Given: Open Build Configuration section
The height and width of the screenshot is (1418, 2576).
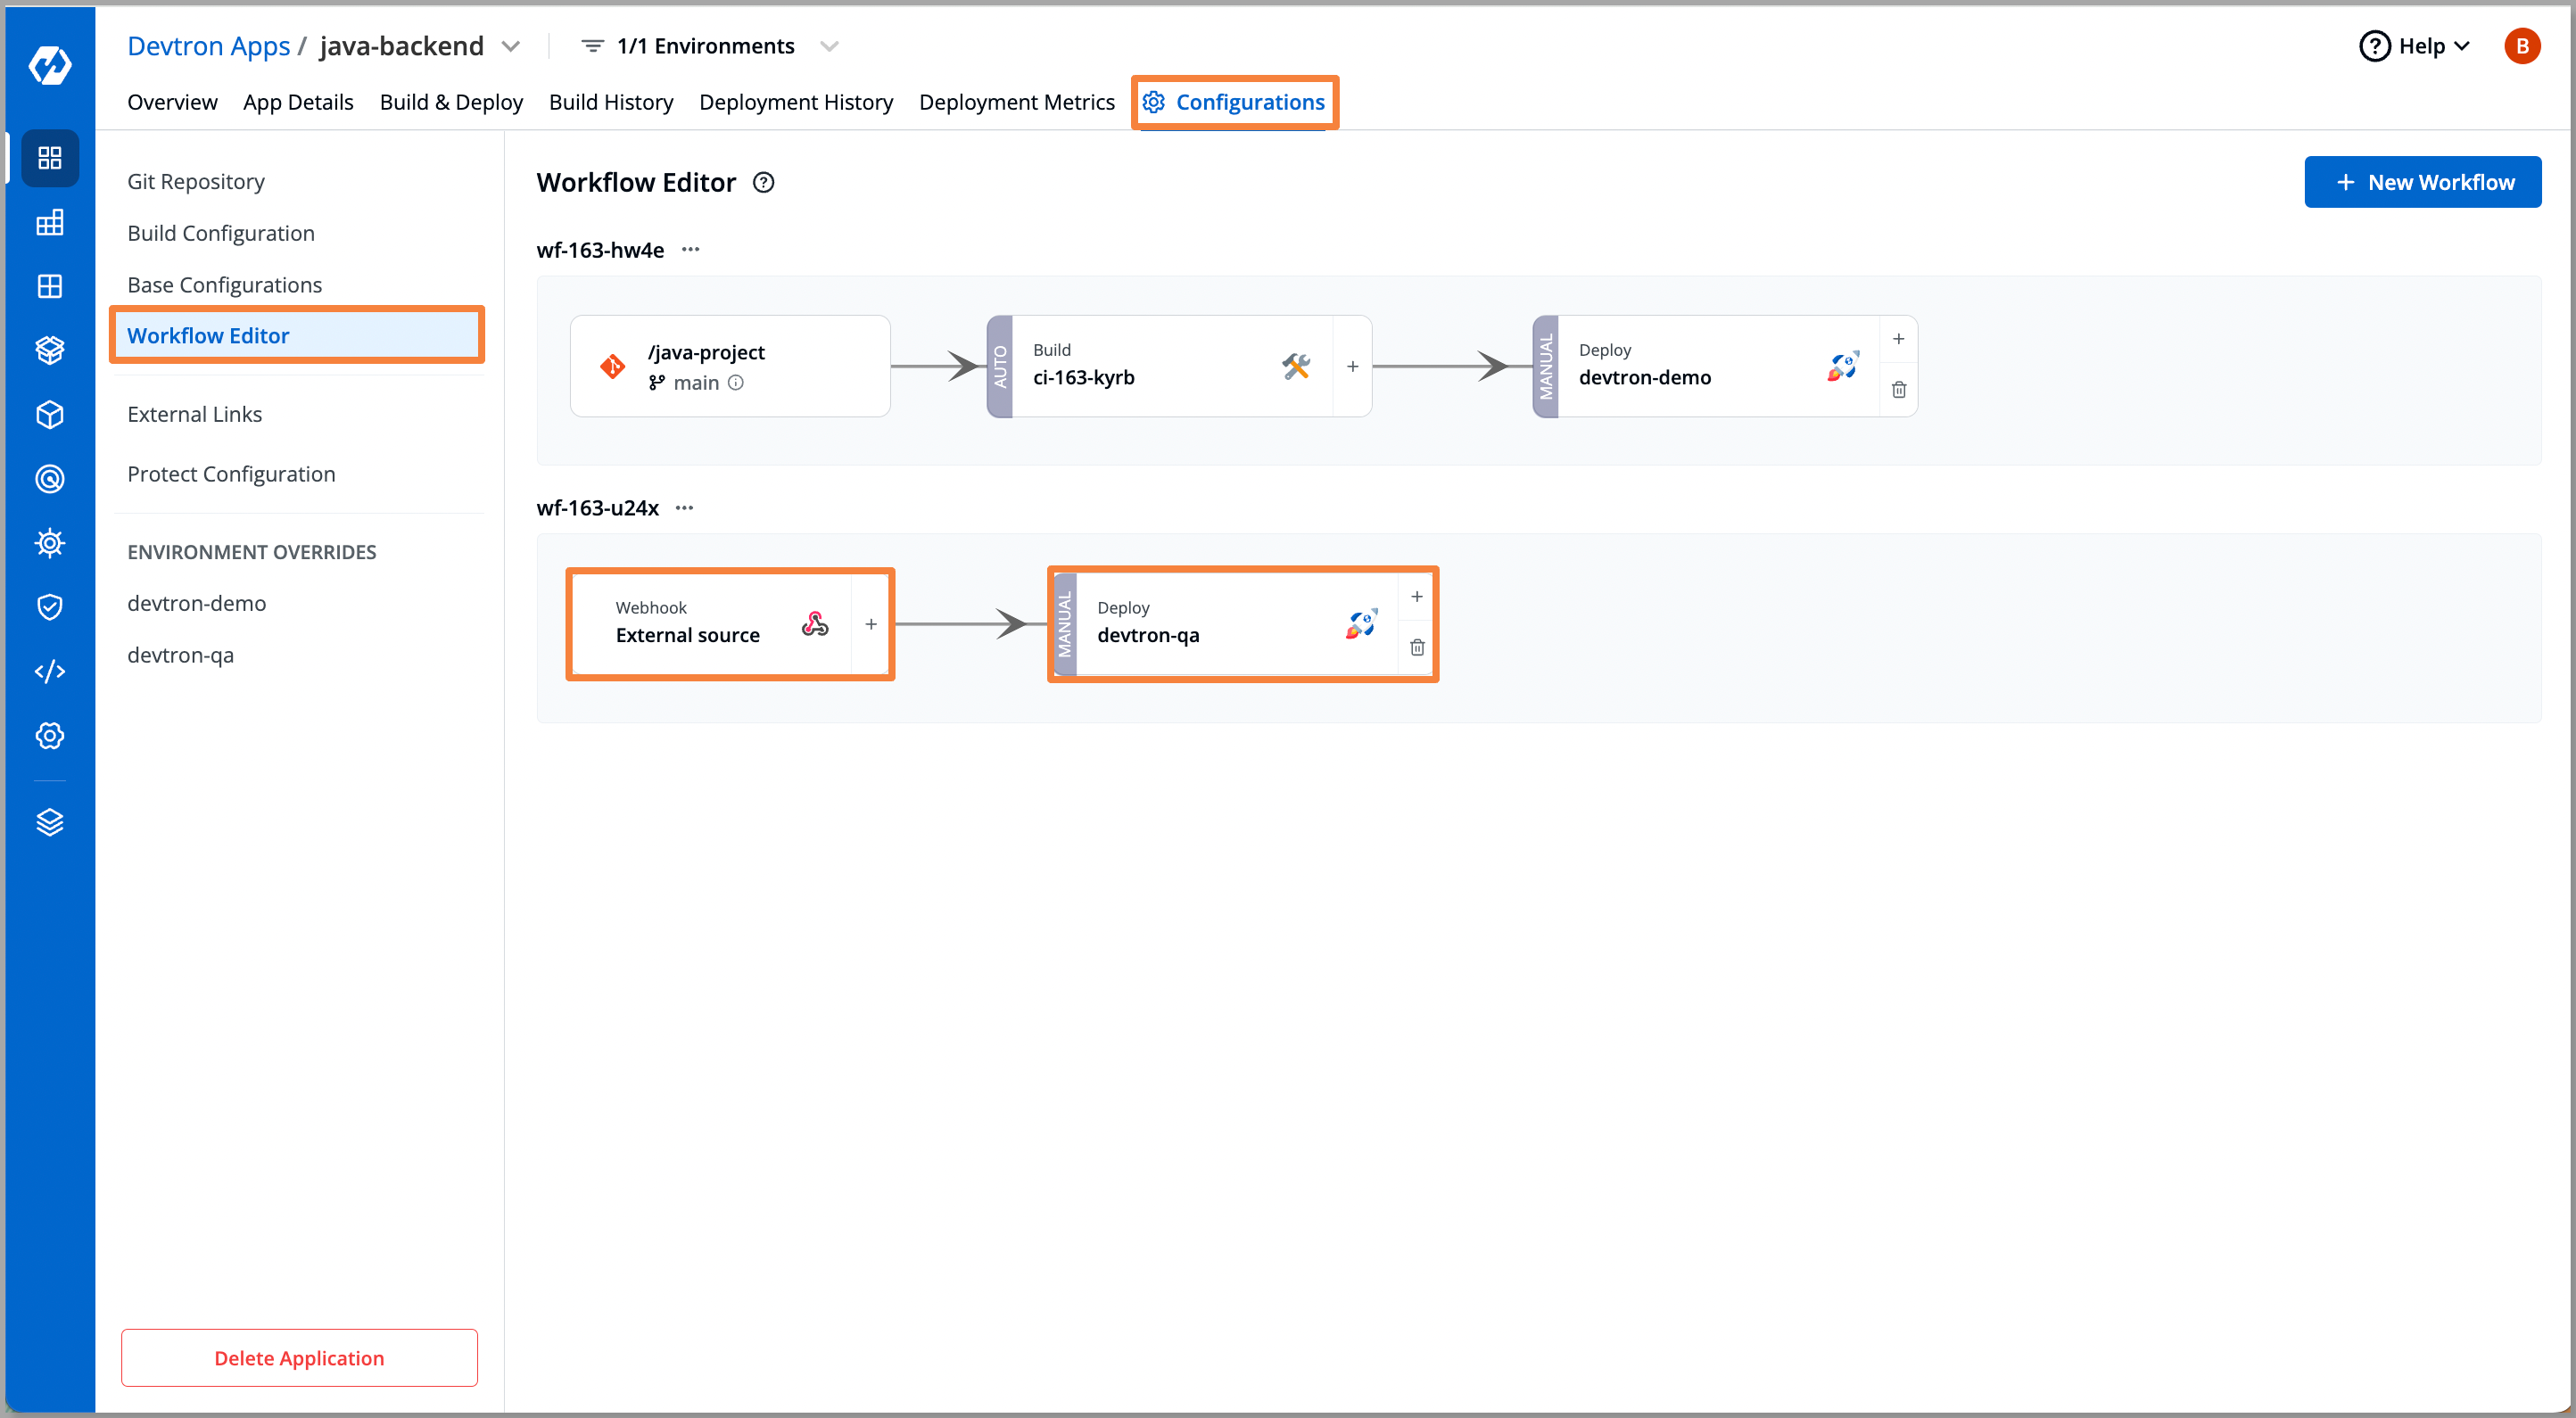Looking at the screenshot, I should (x=221, y=233).
